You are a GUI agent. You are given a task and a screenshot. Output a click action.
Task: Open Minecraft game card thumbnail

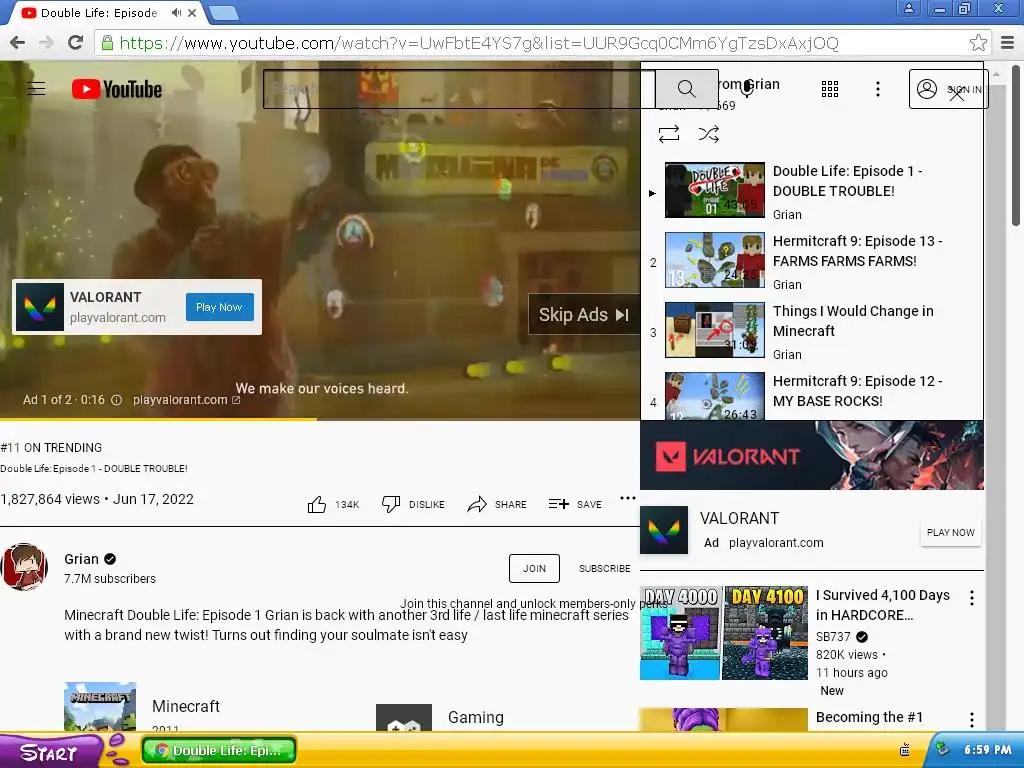[x=100, y=707]
